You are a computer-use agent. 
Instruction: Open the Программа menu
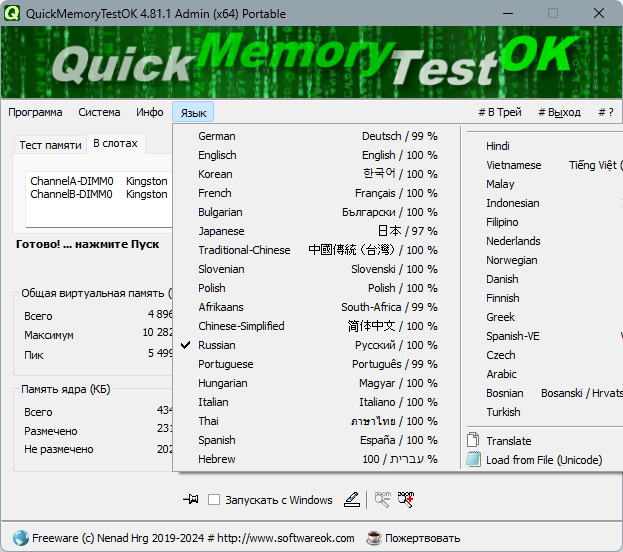pyautogui.click(x=35, y=112)
